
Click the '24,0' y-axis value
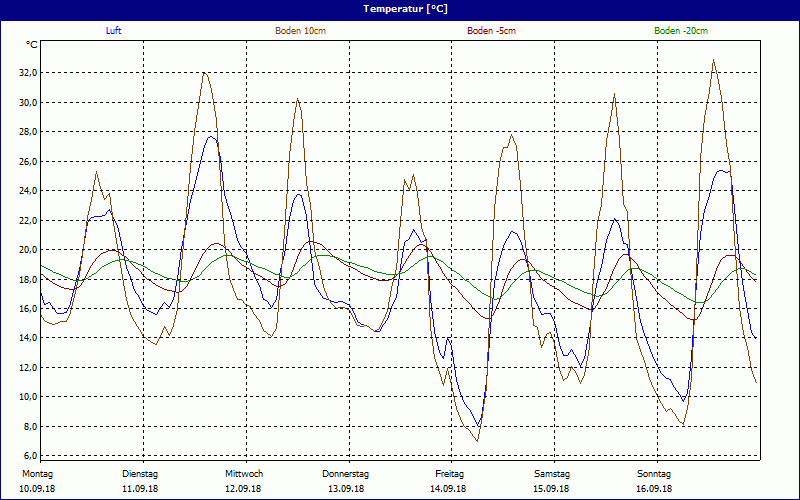coord(28,191)
